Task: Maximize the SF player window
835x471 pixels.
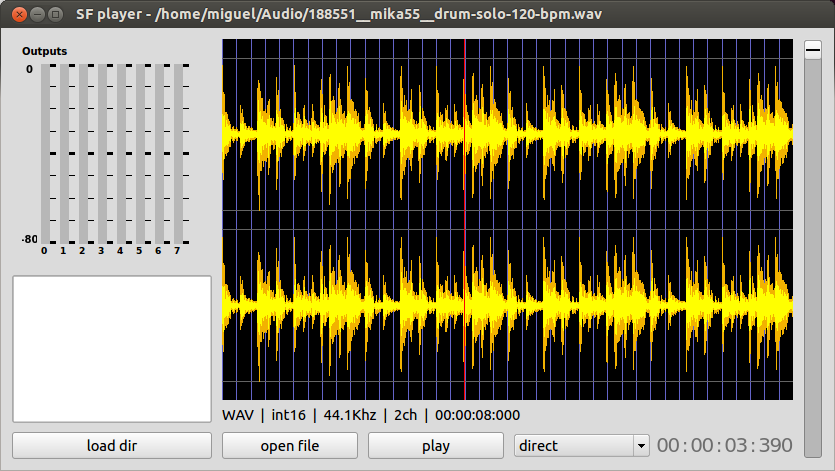Action: (x=55, y=14)
